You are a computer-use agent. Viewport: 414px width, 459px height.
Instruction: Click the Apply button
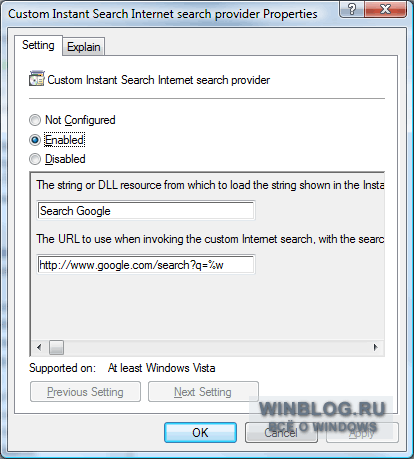coord(362,432)
